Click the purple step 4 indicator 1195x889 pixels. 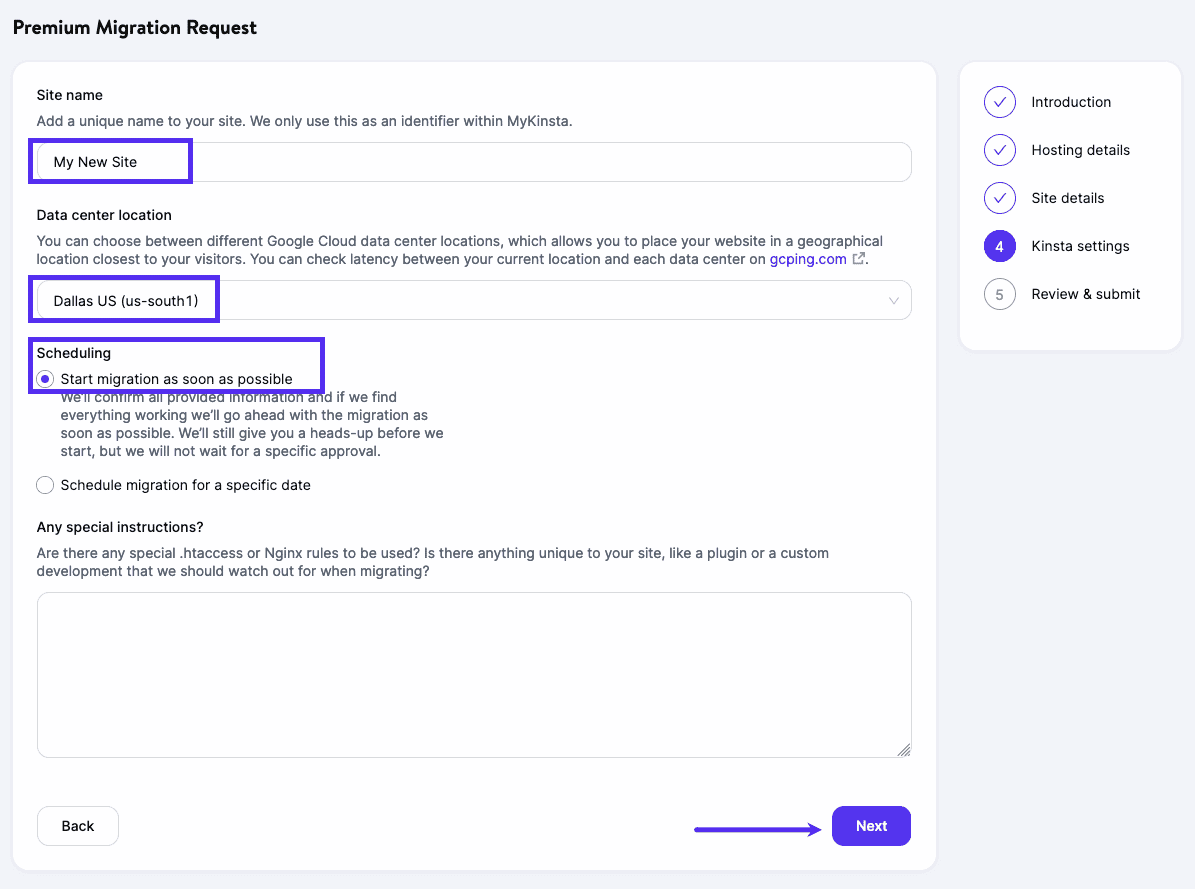point(999,246)
